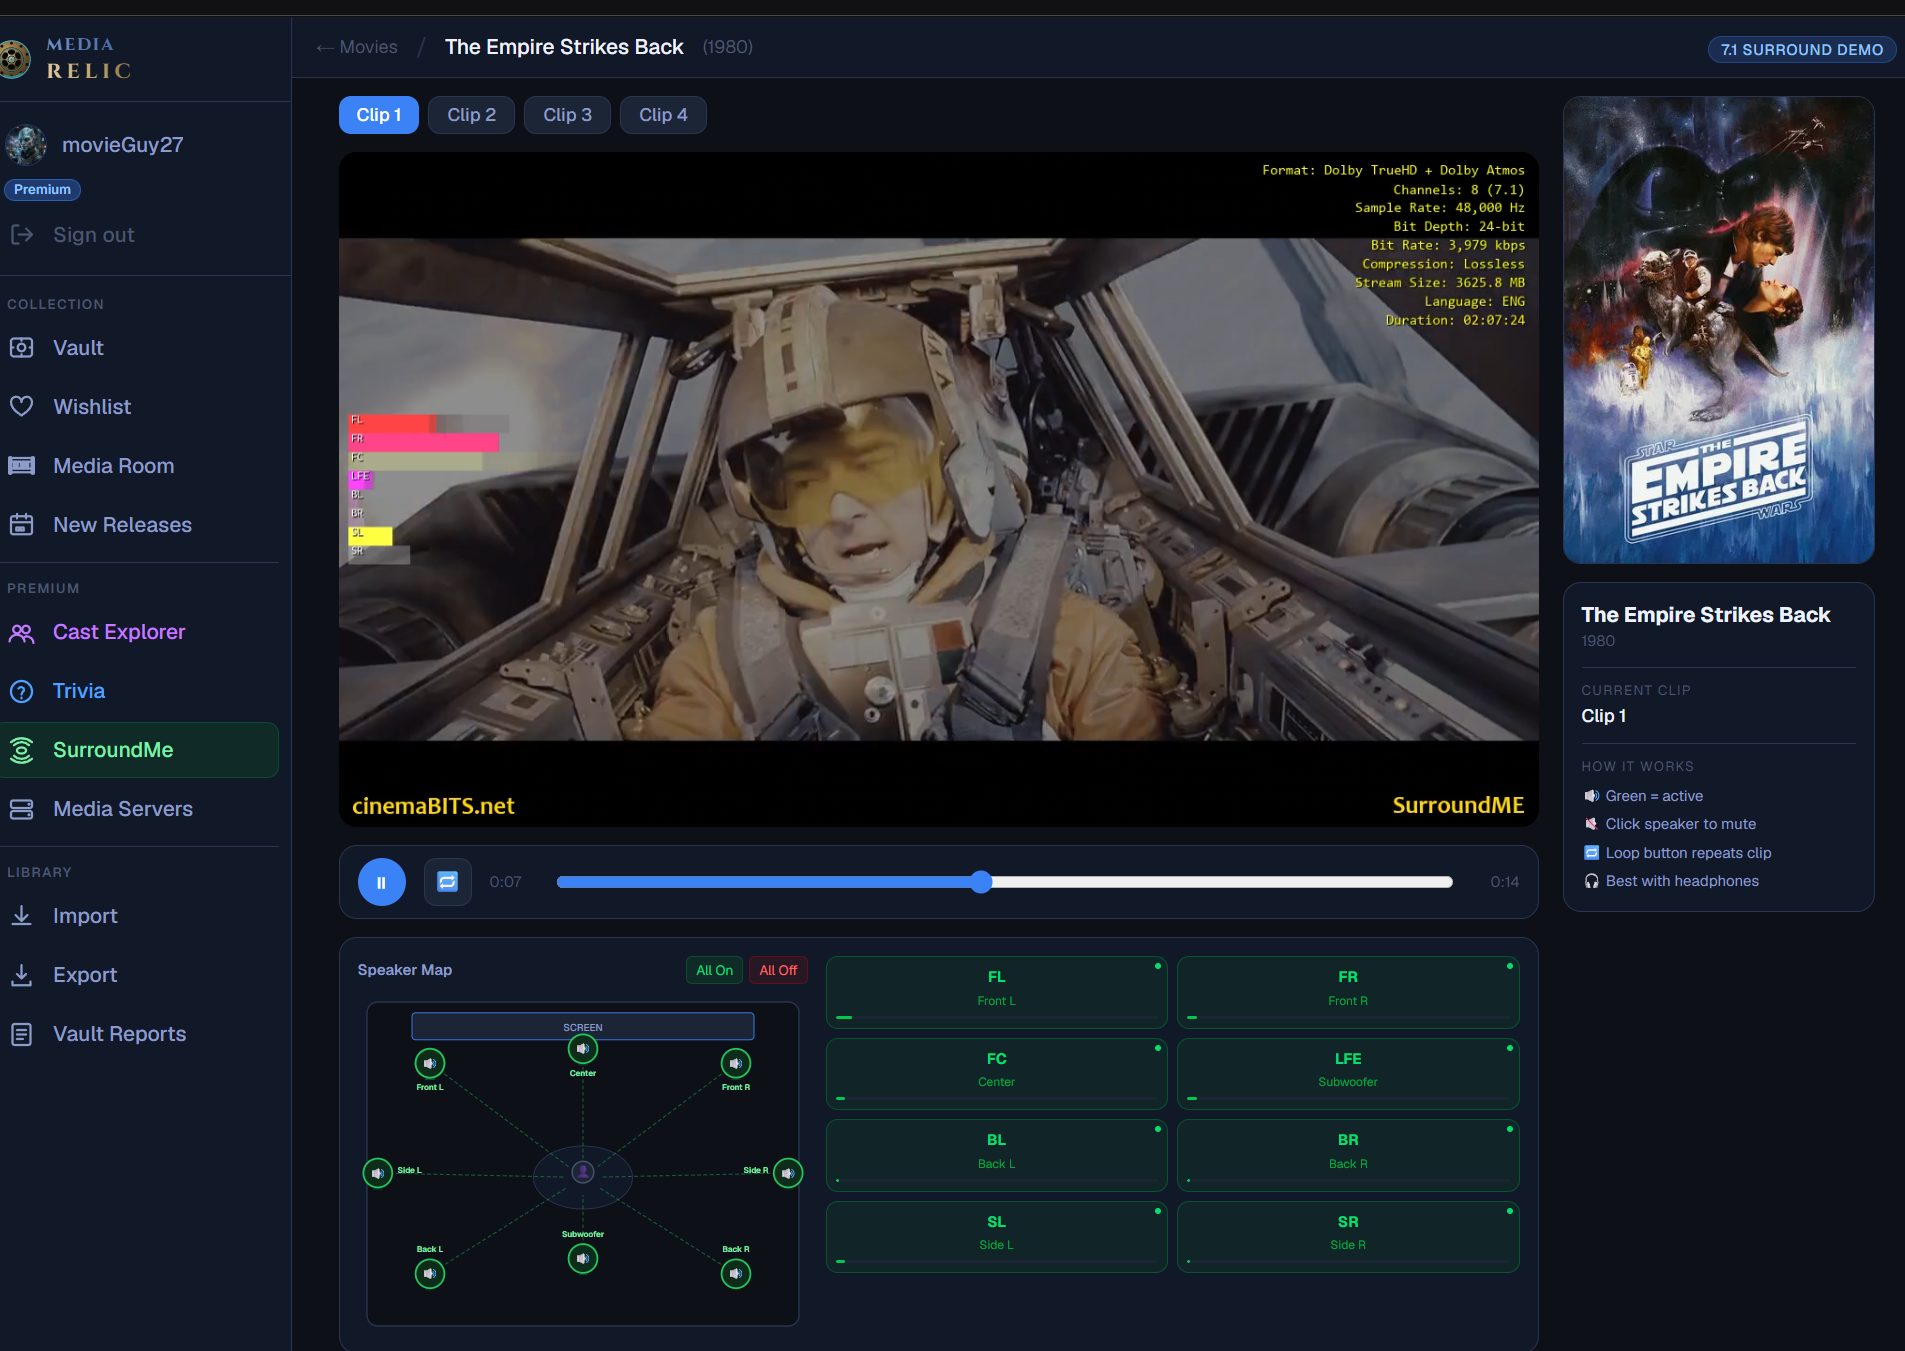Click the Cast Explorer people icon

(22, 632)
